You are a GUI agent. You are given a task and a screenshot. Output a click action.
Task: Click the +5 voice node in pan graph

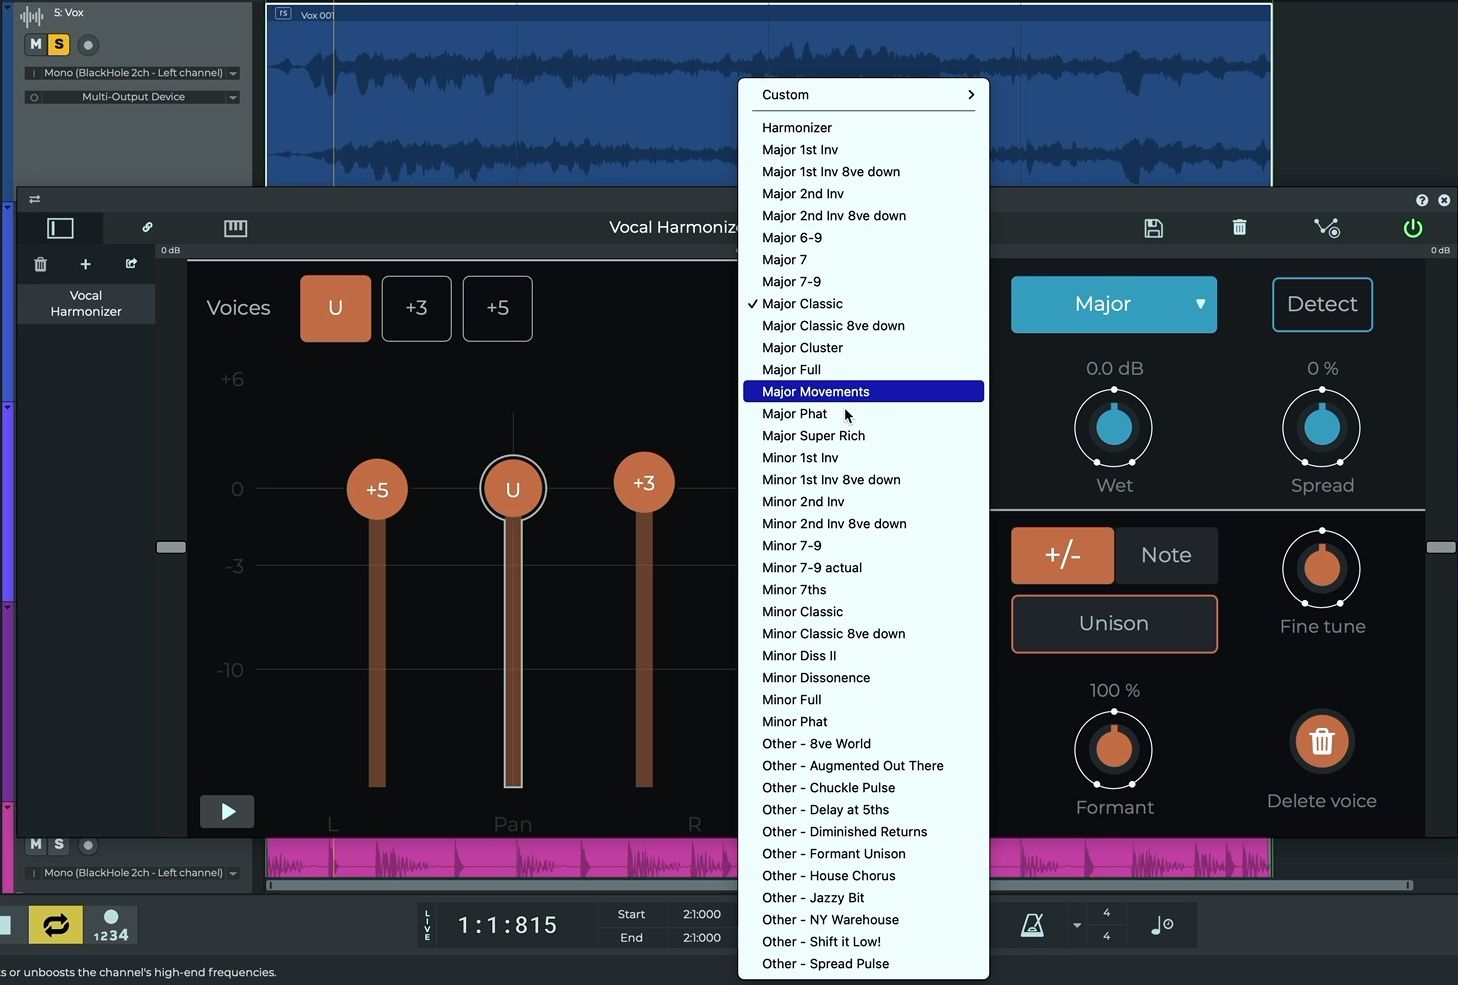tap(377, 490)
